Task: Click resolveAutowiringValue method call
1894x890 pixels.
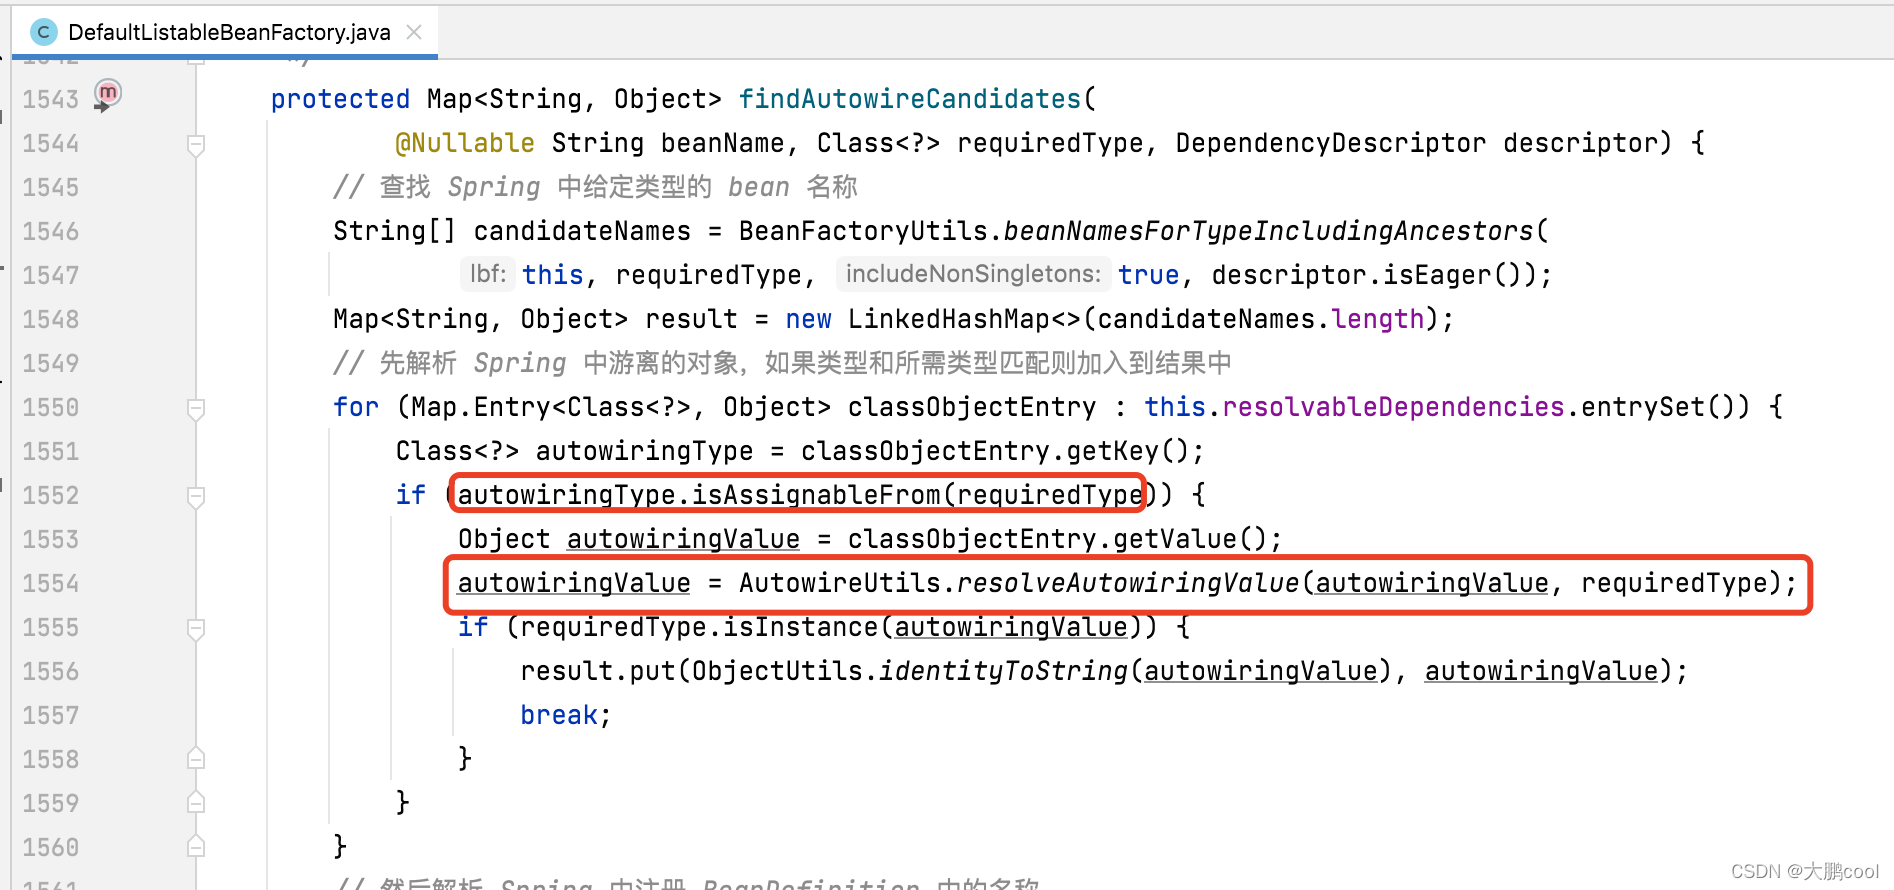Action: 1128,583
